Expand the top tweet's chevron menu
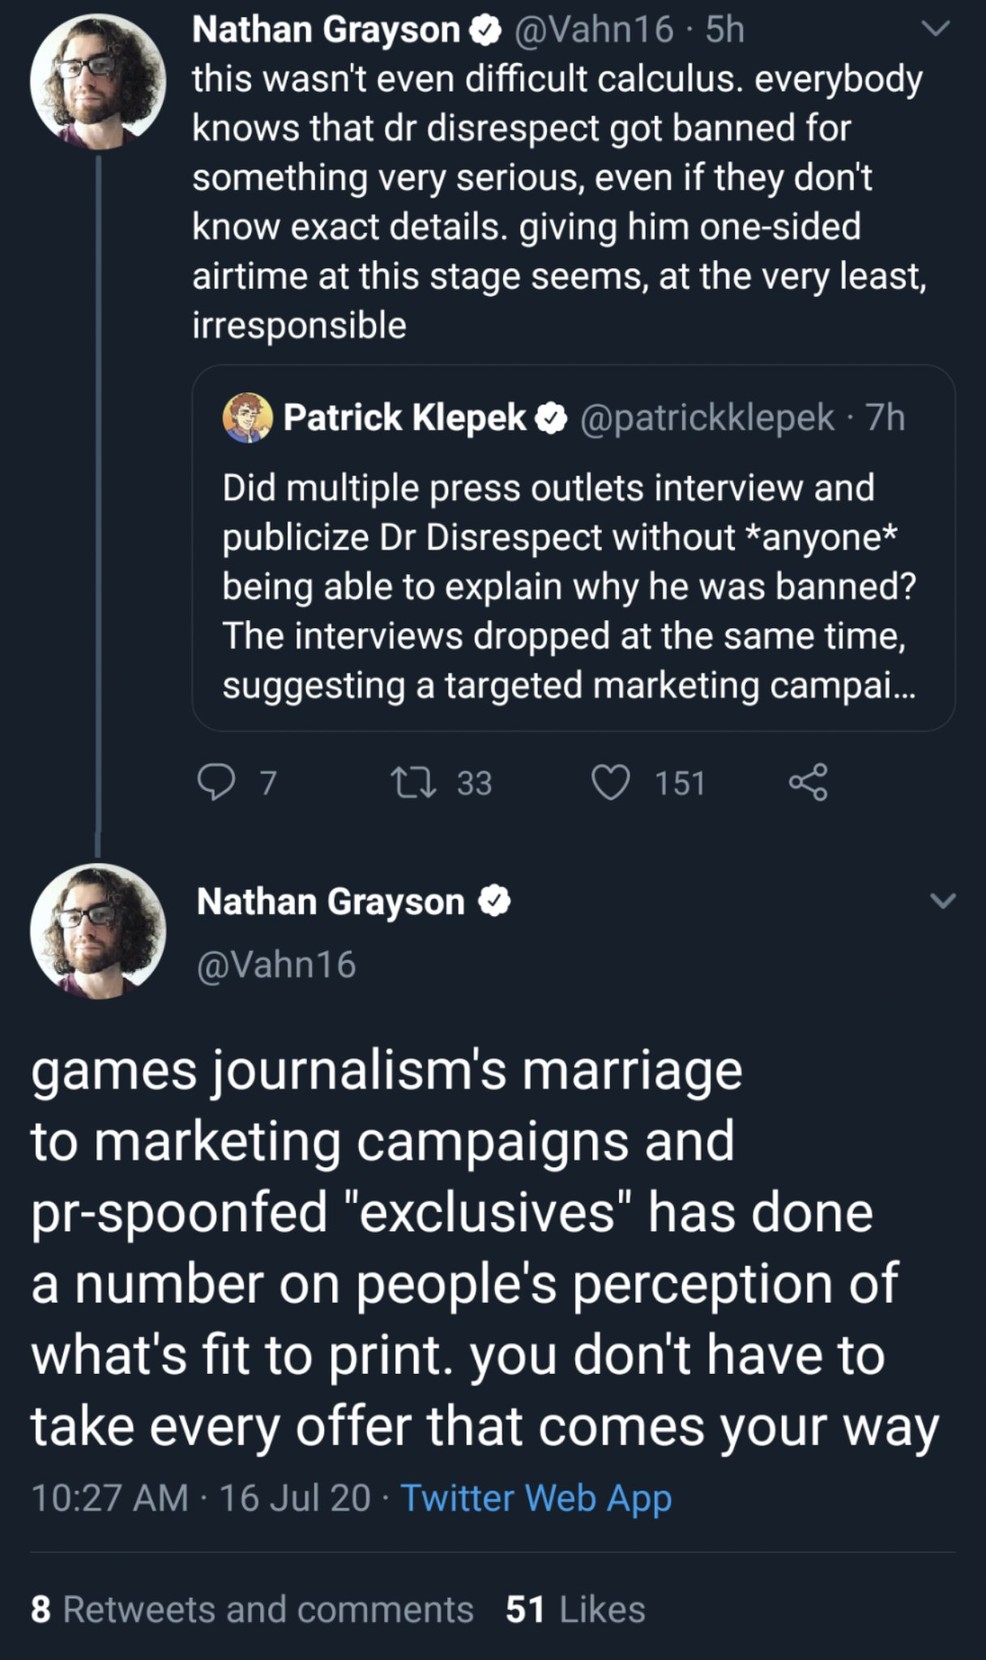The image size is (986, 1660). click(935, 29)
